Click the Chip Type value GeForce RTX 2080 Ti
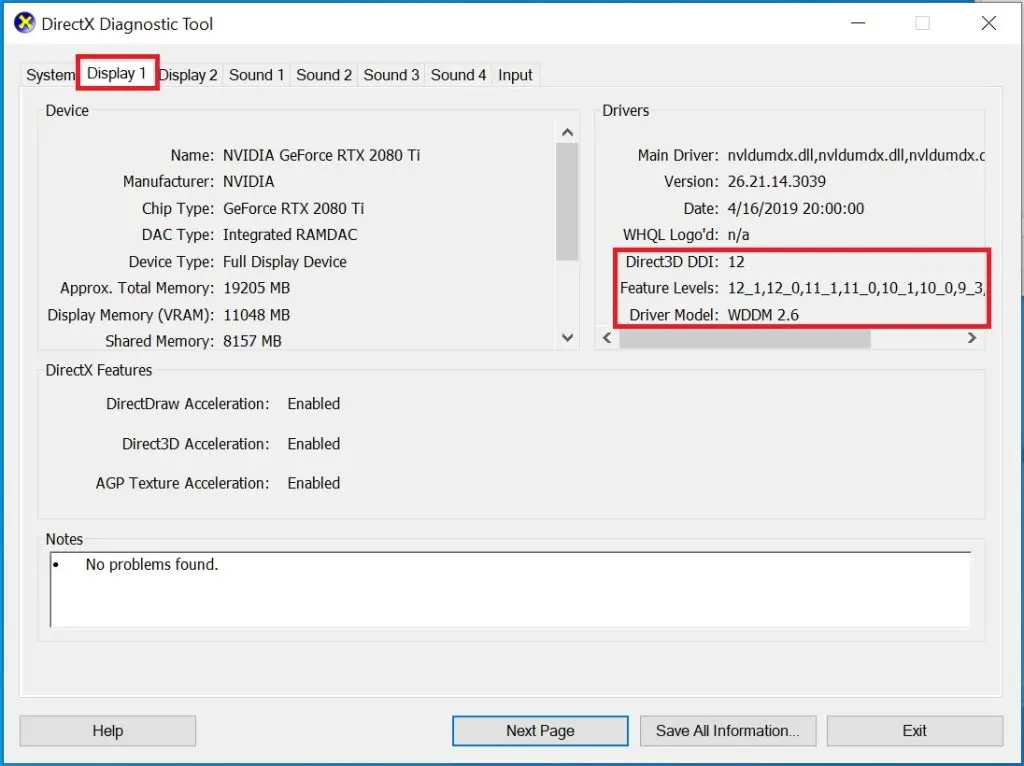1024x766 pixels. click(x=293, y=208)
